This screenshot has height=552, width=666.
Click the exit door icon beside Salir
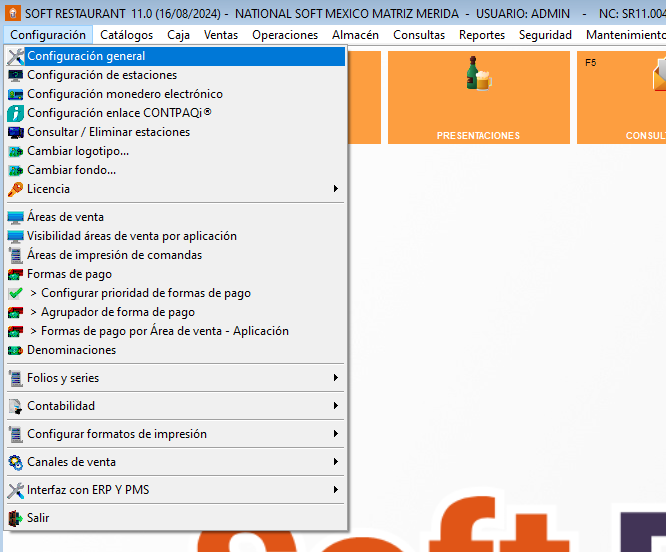pyautogui.click(x=16, y=518)
